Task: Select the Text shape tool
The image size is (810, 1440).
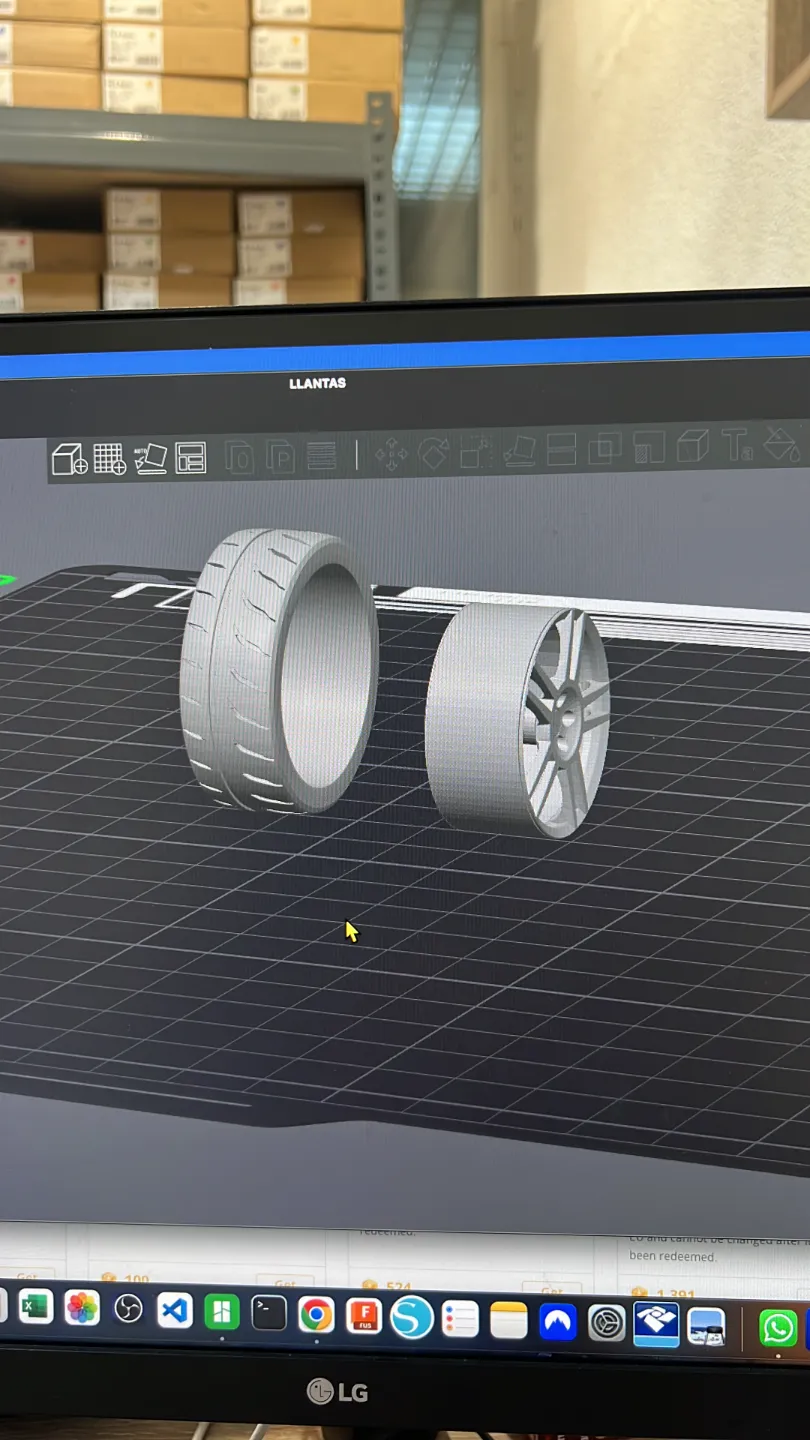Action: pyautogui.click(x=737, y=445)
